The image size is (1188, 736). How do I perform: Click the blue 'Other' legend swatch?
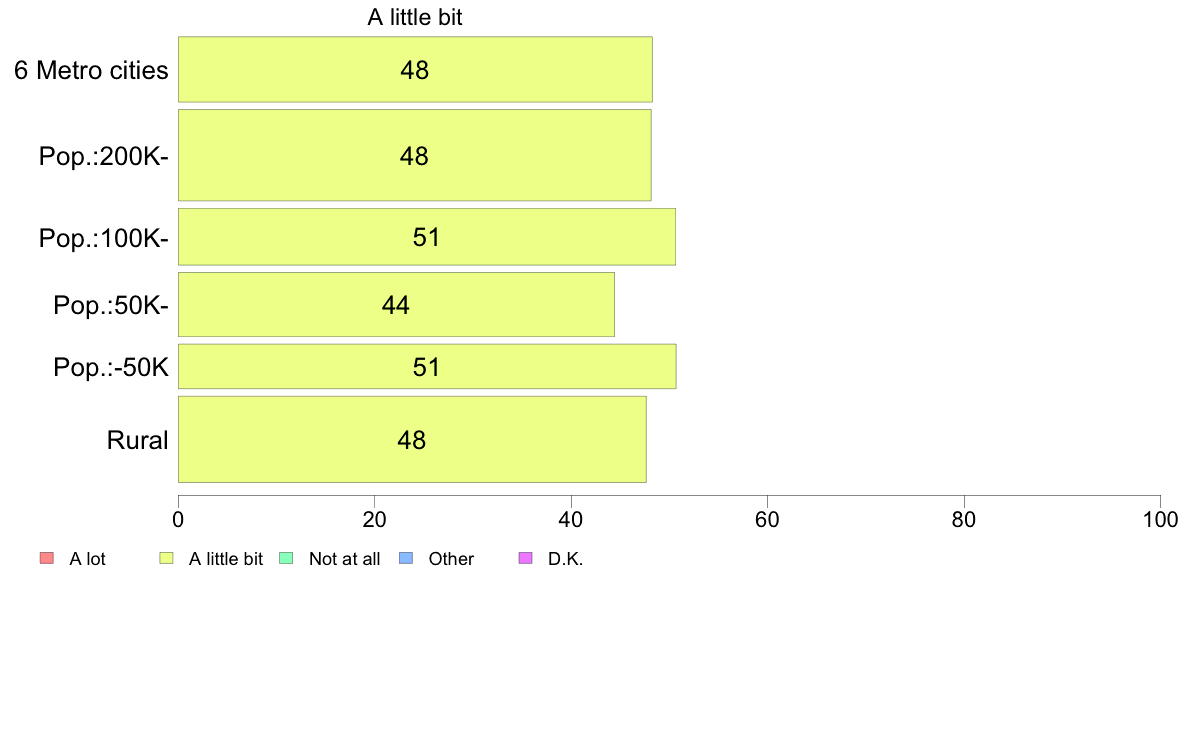coord(406,559)
